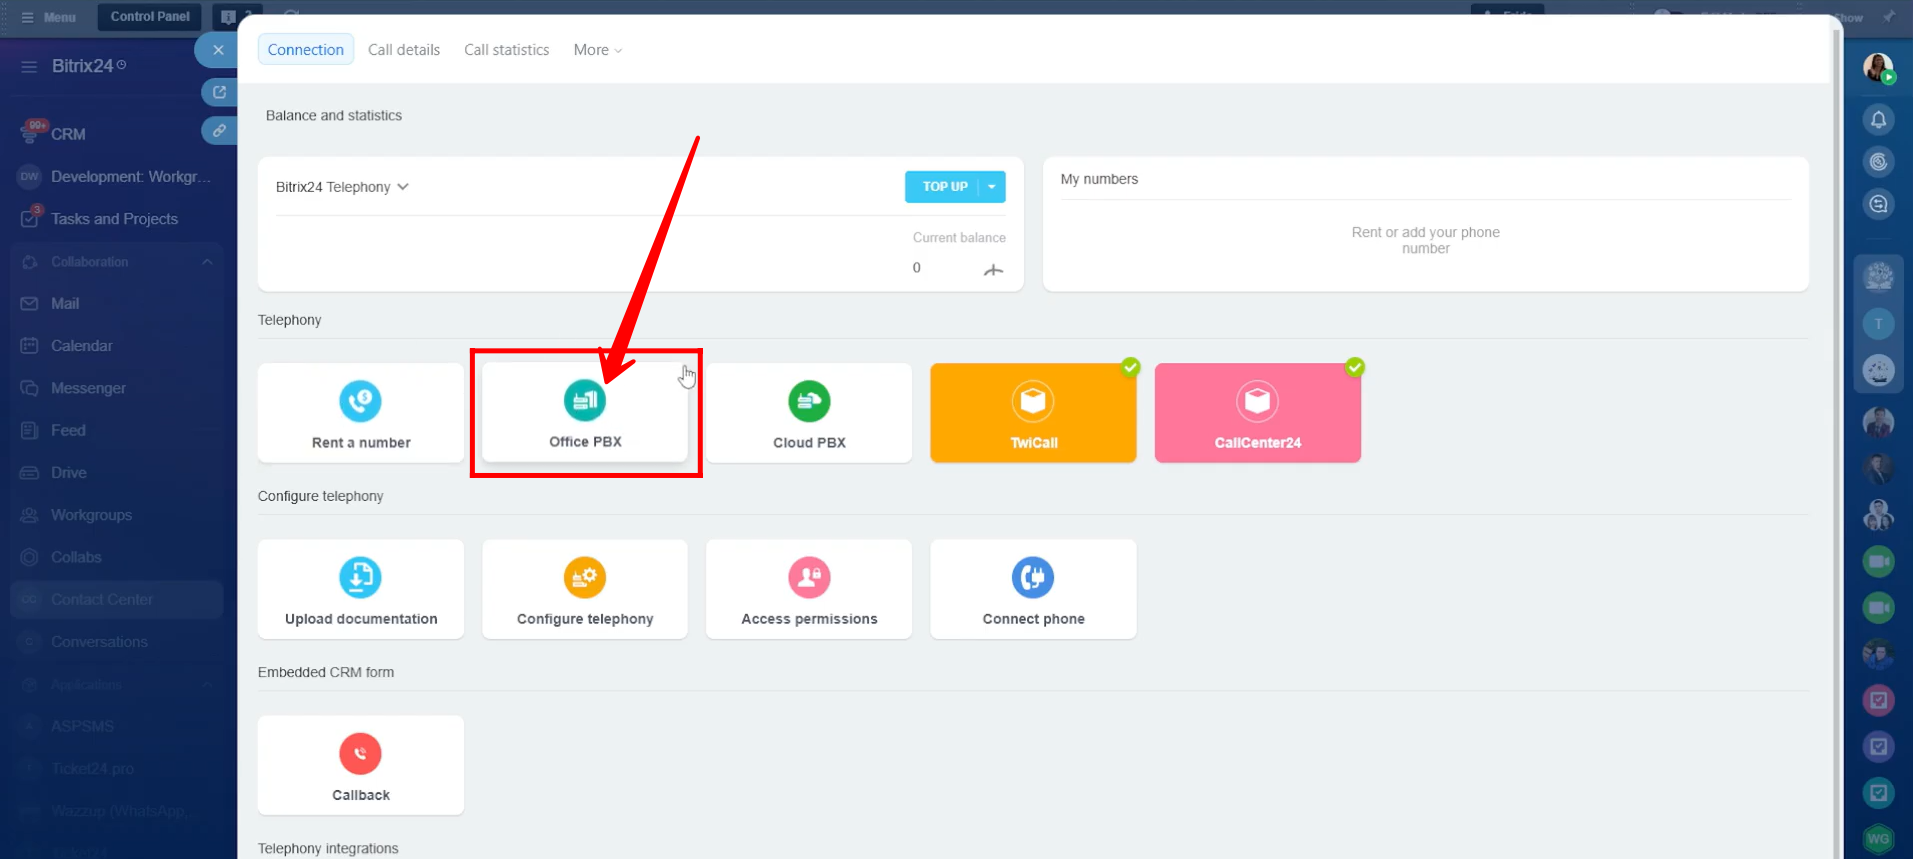The height and width of the screenshot is (859, 1913).
Task: Open the Office PBX connection tile
Action: tap(585, 413)
